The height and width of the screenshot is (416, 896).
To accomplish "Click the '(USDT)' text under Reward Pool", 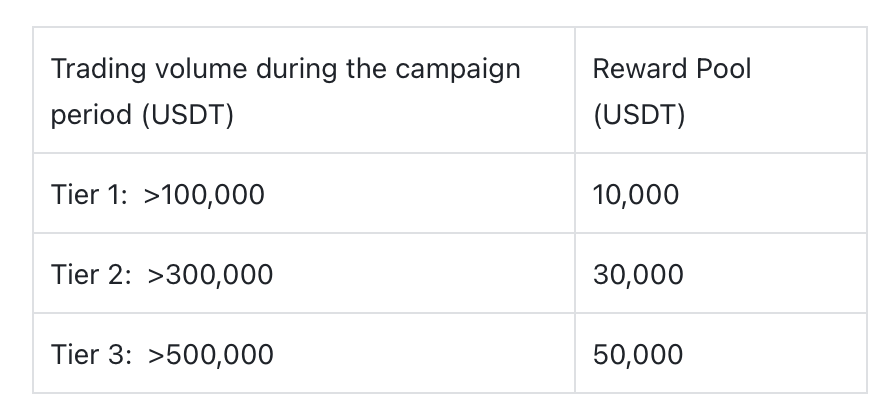I will (x=639, y=115).
